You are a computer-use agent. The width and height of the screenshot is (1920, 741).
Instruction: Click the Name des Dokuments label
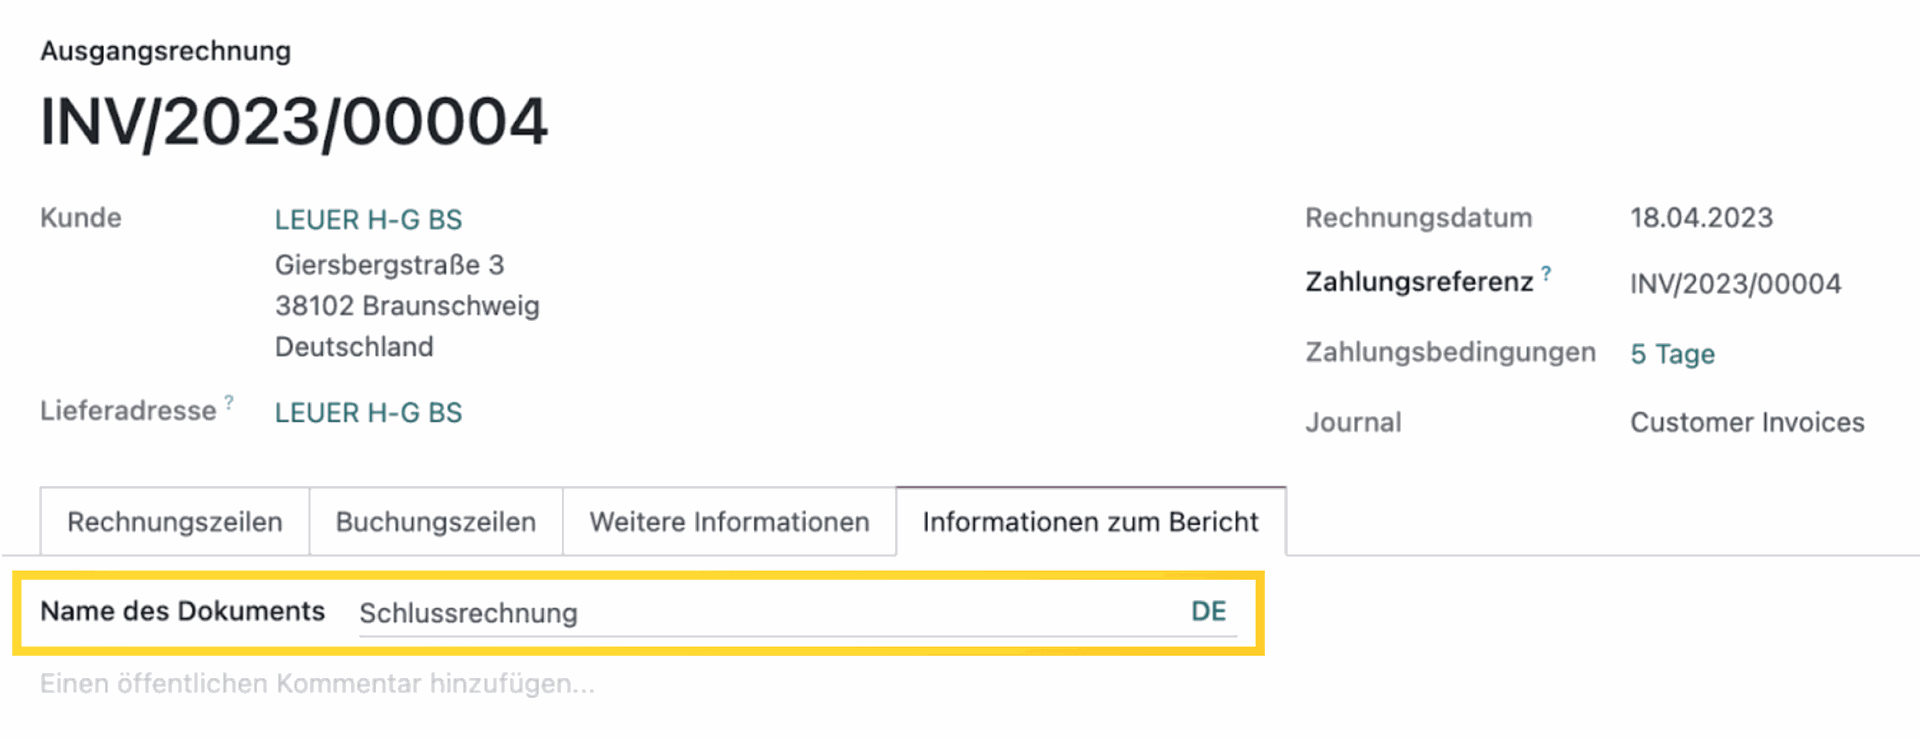click(182, 611)
